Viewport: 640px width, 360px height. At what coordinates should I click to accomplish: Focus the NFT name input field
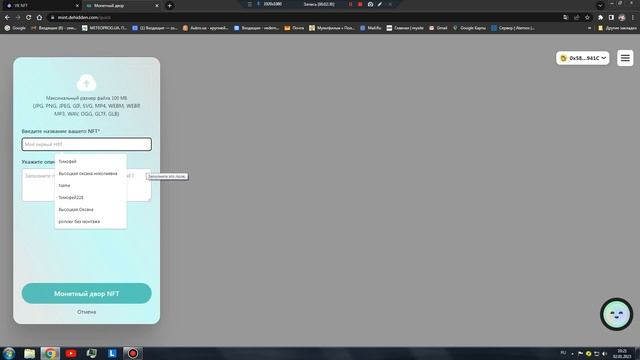pos(87,144)
